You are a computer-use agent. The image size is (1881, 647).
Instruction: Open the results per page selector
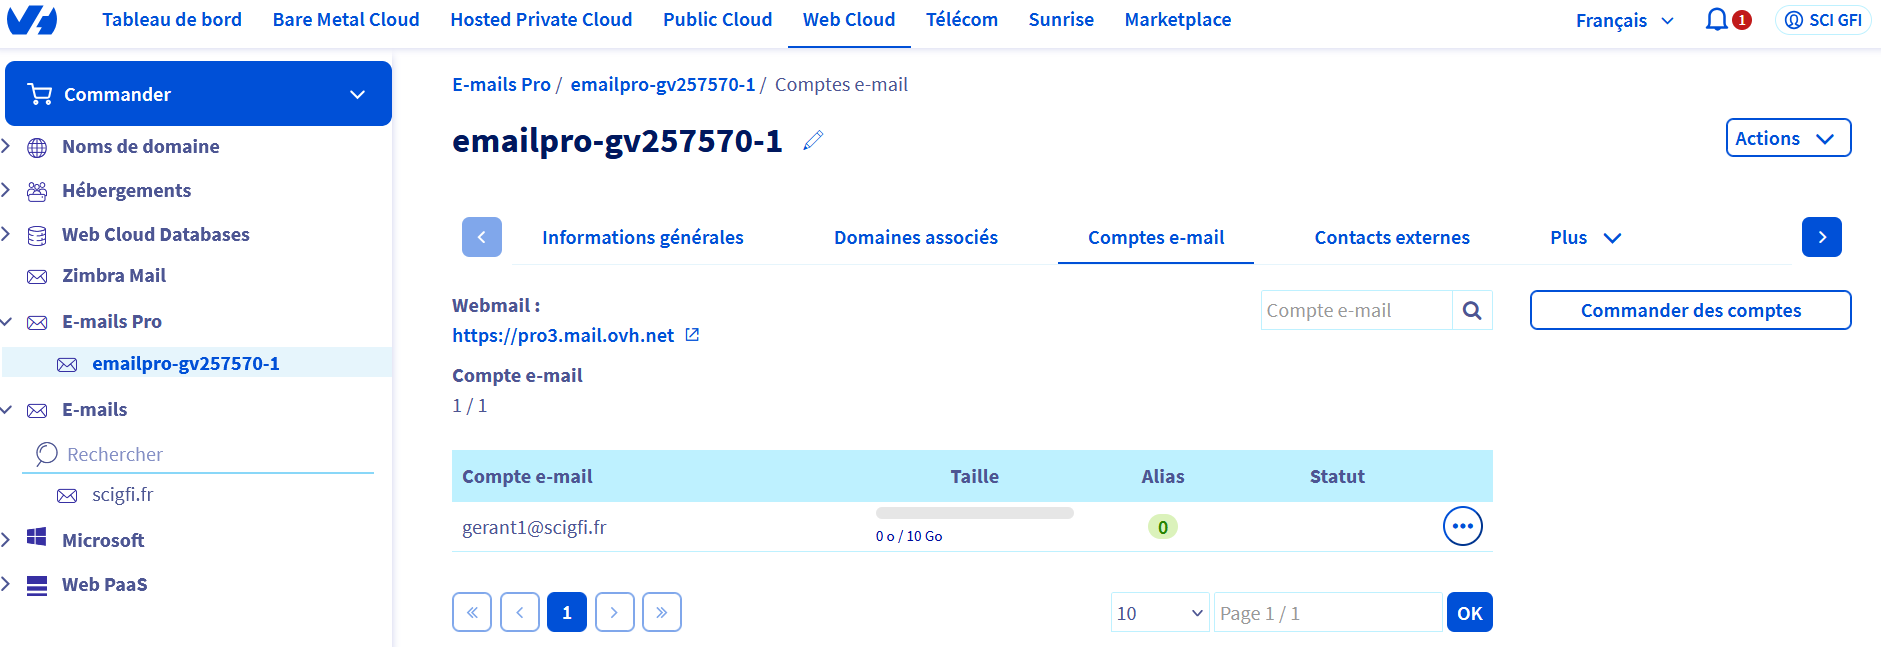pyautogui.click(x=1159, y=613)
